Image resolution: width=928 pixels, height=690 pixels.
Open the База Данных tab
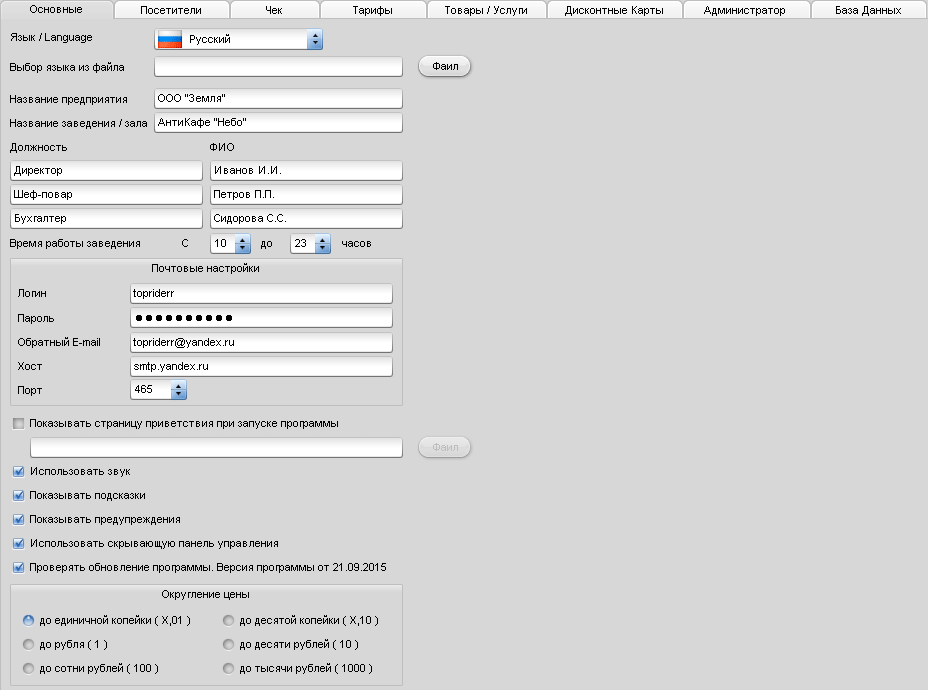click(x=867, y=10)
